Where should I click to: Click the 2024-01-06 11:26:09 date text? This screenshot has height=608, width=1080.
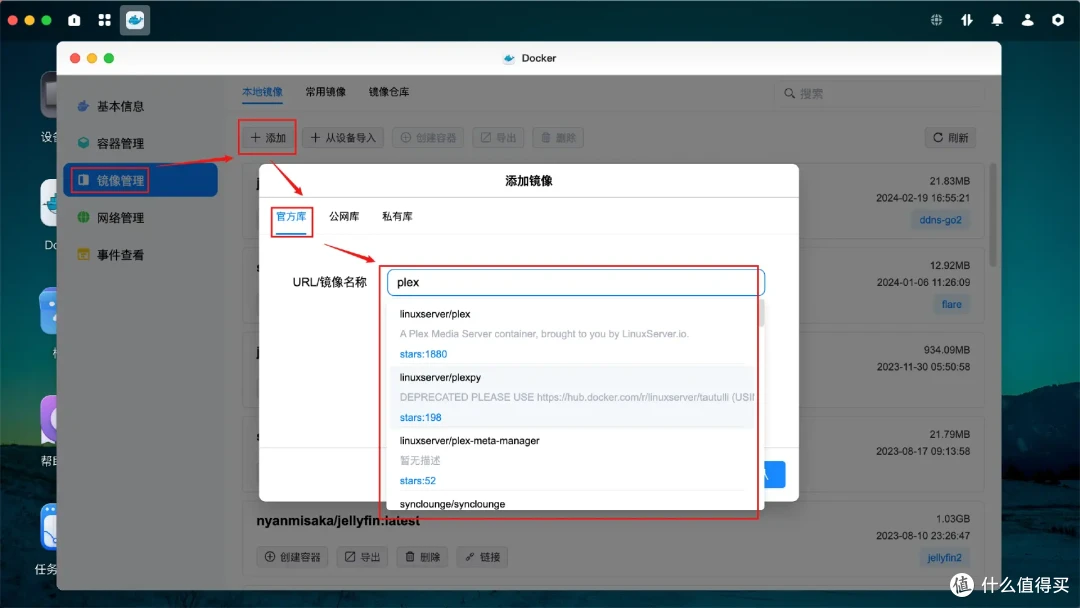(x=923, y=282)
